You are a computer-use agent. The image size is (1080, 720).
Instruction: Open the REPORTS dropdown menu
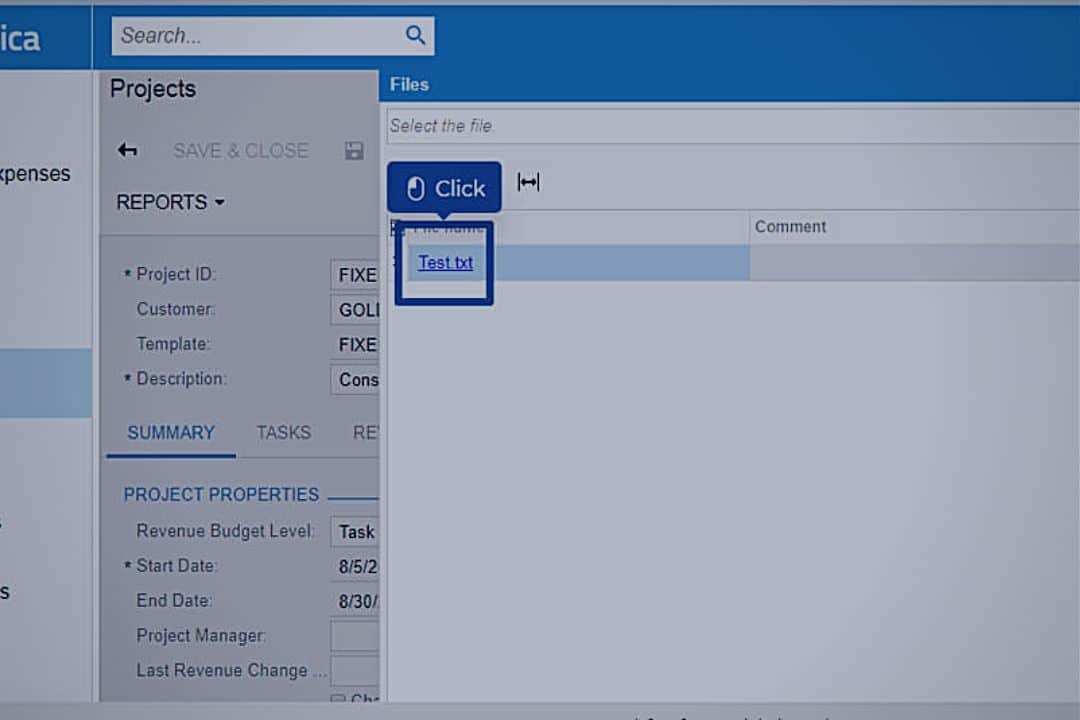170,202
